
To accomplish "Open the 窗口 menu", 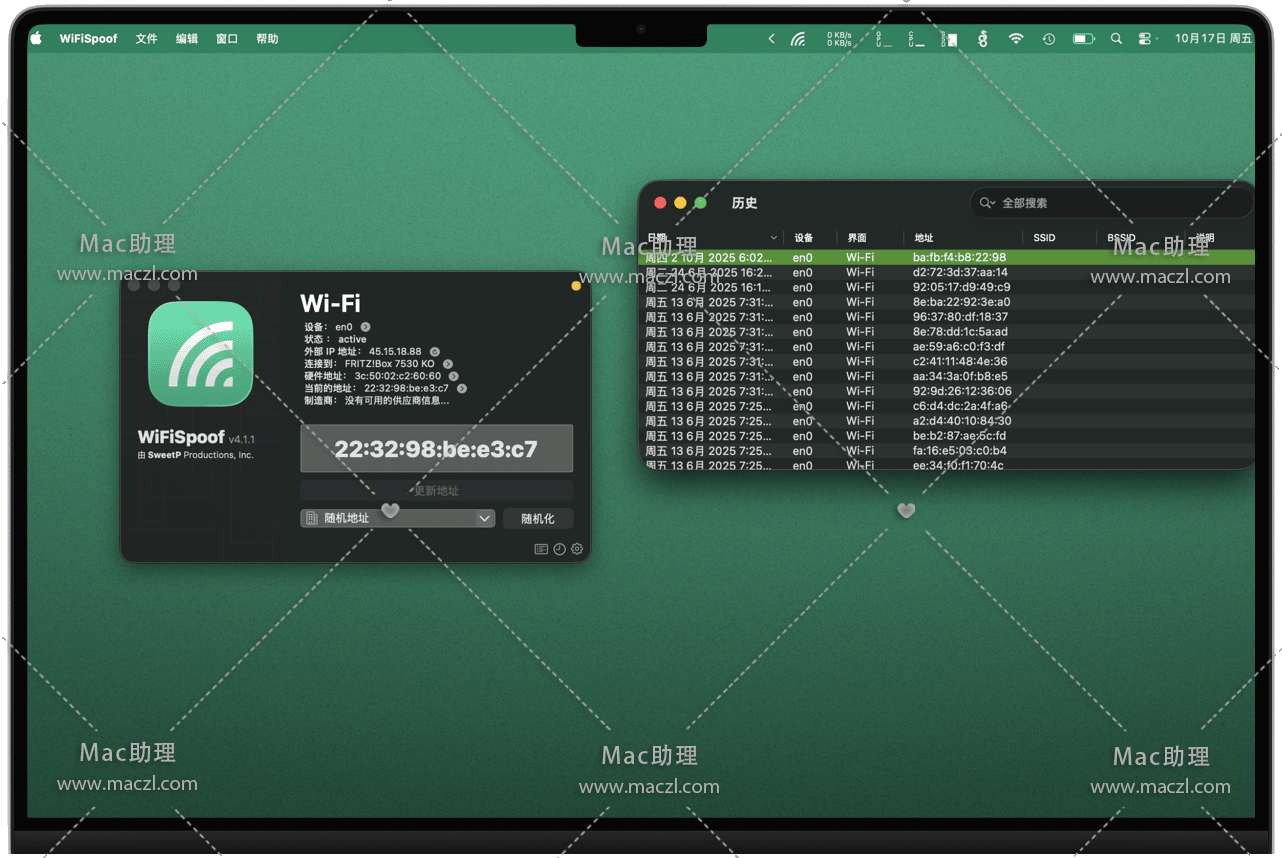I will pos(227,39).
